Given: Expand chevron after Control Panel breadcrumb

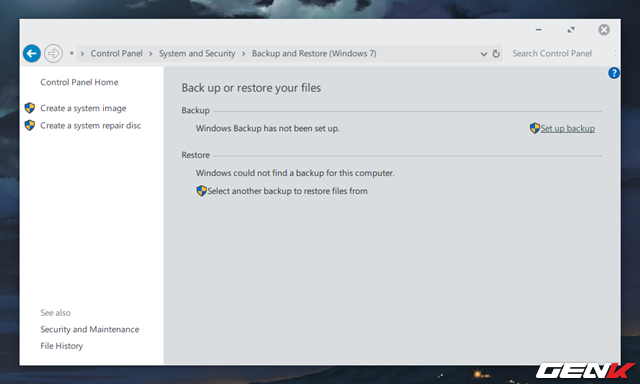Looking at the screenshot, I should [151, 53].
